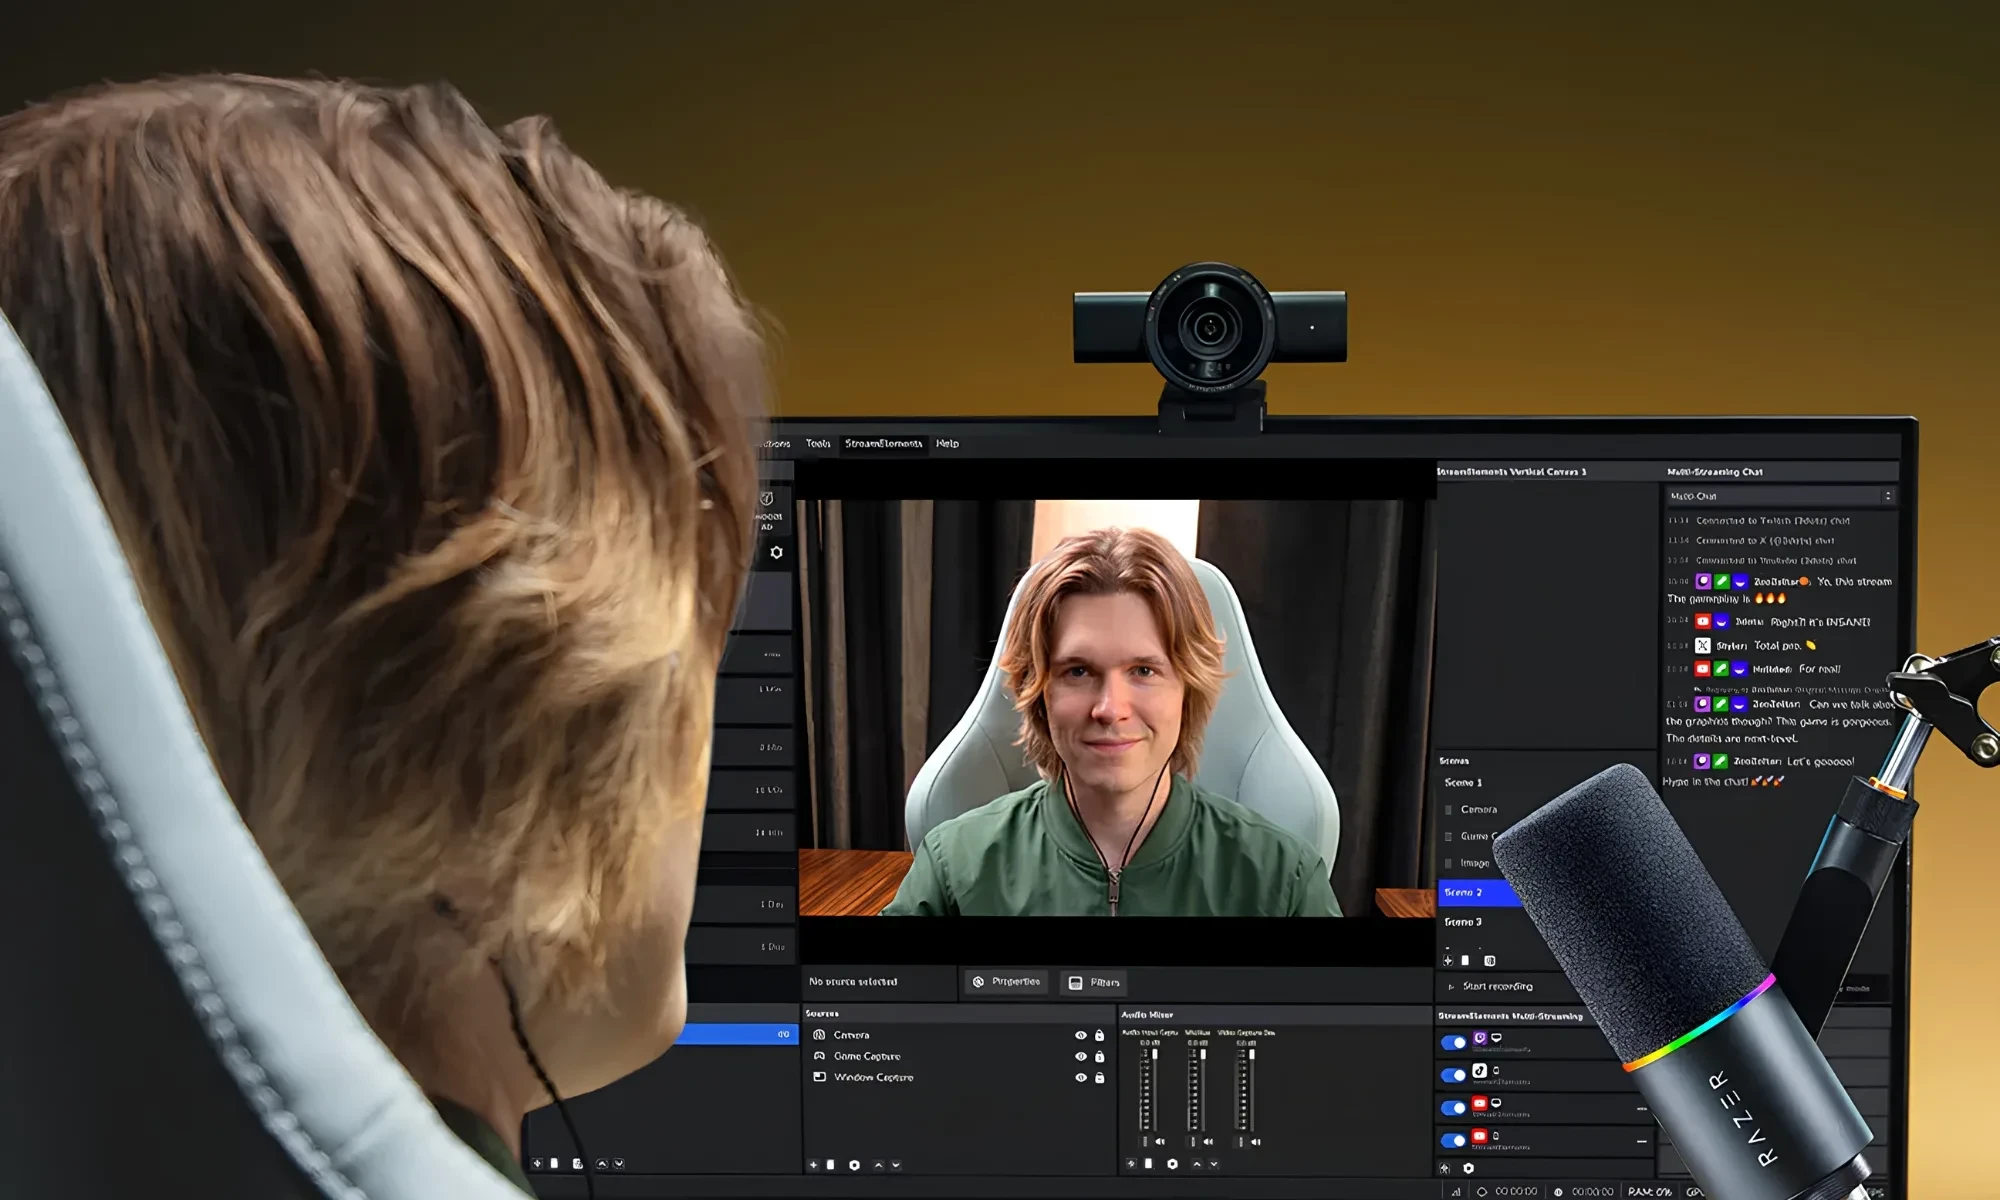Add a multi-streaming destination
Screen dimensions: 2000x1200
pyautogui.click(x=1444, y=1168)
